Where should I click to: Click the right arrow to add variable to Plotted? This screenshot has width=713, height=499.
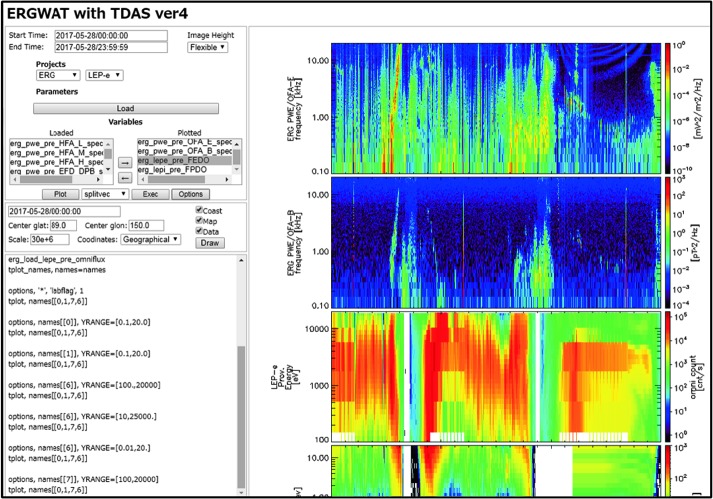point(125,160)
